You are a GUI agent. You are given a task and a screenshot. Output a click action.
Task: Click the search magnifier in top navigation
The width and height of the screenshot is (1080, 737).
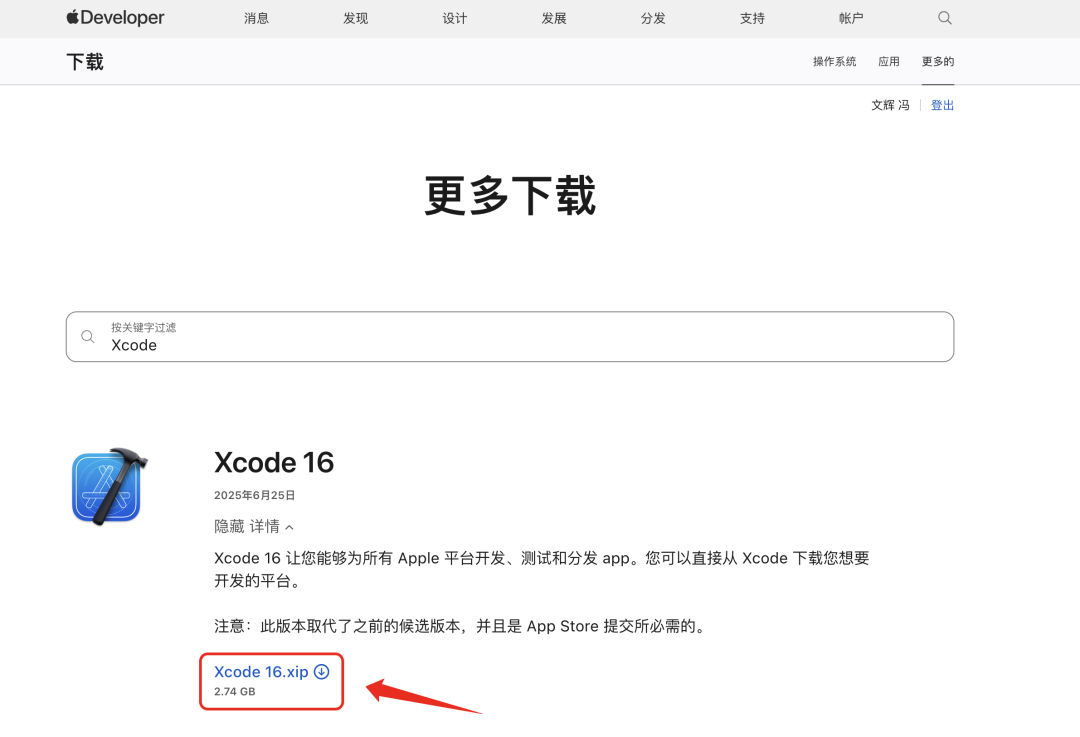[944, 18]
